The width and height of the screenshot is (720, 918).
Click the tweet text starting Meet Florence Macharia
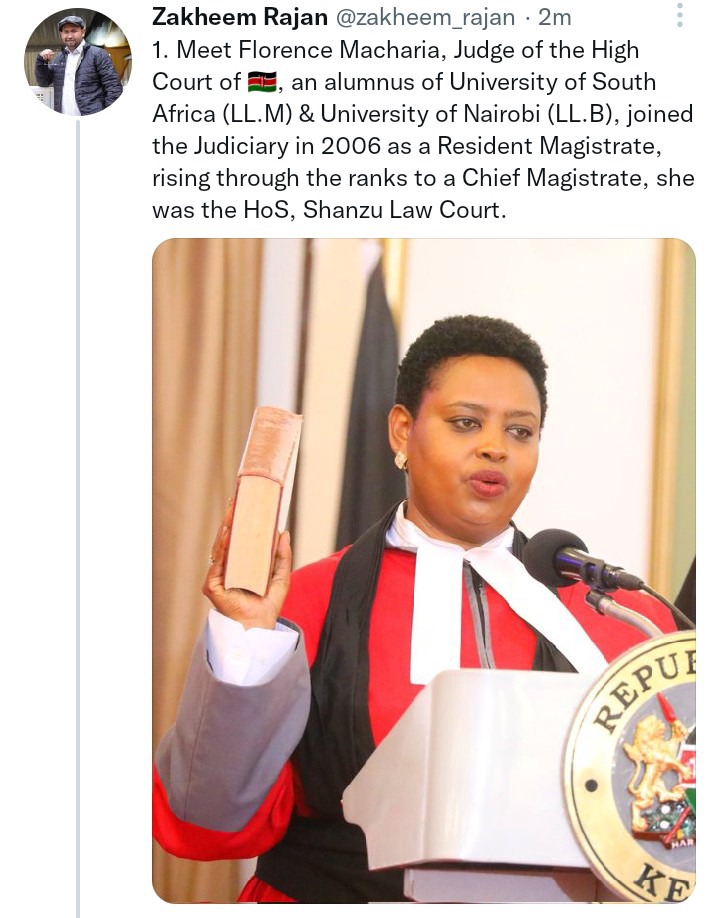tap(423, 129)
